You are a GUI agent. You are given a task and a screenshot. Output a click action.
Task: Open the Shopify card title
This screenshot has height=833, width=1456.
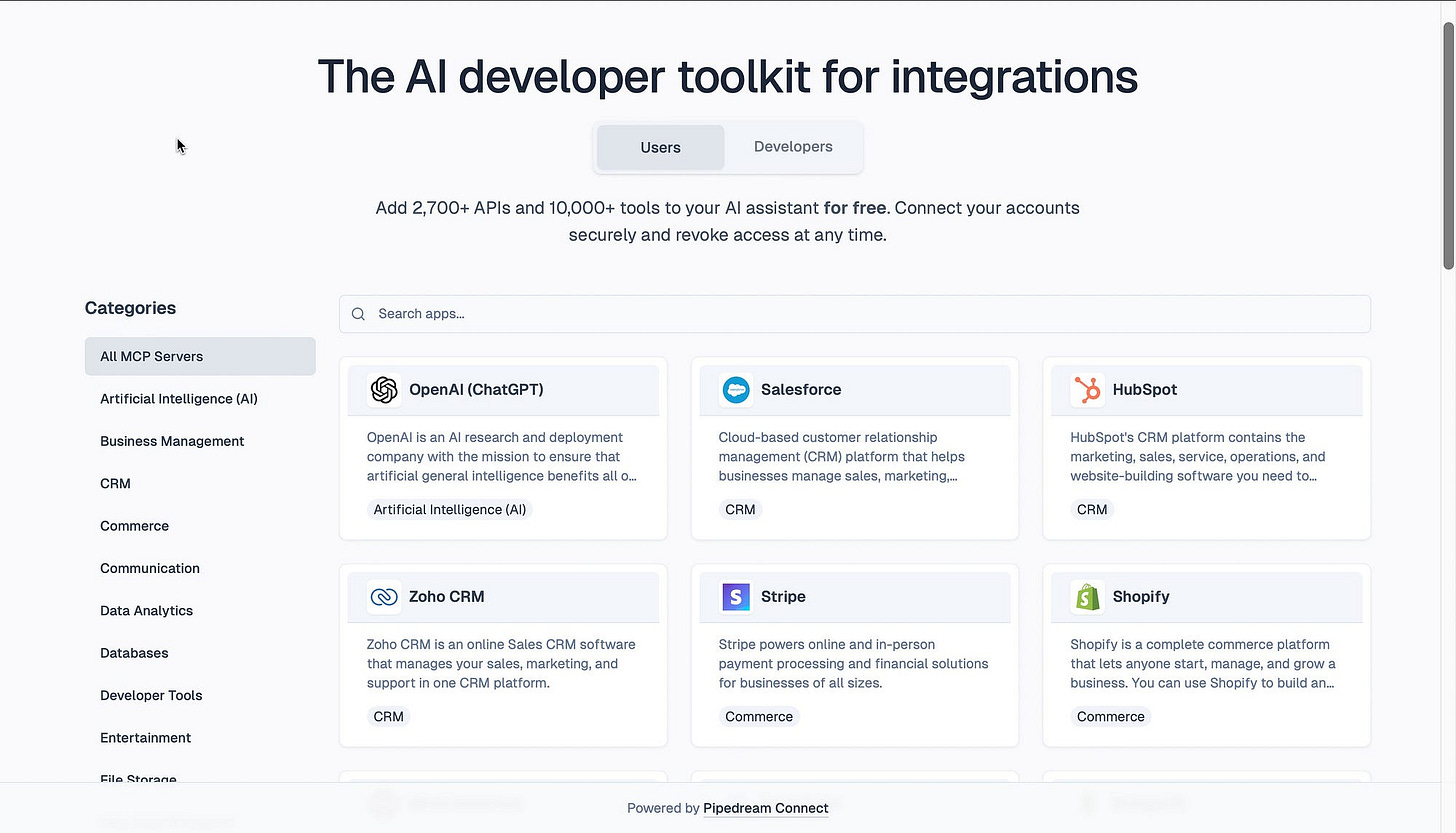point(1141,597)
